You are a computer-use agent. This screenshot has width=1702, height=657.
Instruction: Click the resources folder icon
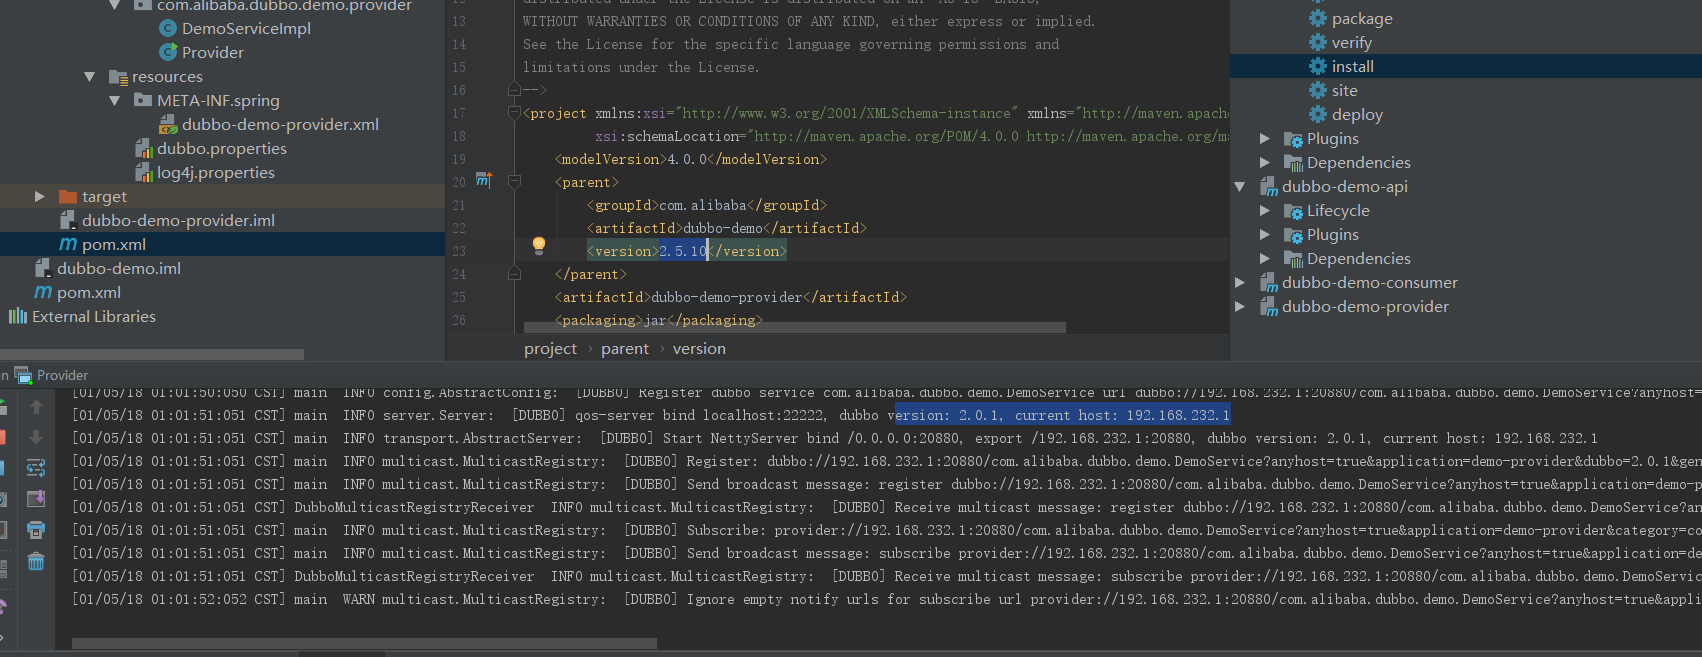coord(118,77)
